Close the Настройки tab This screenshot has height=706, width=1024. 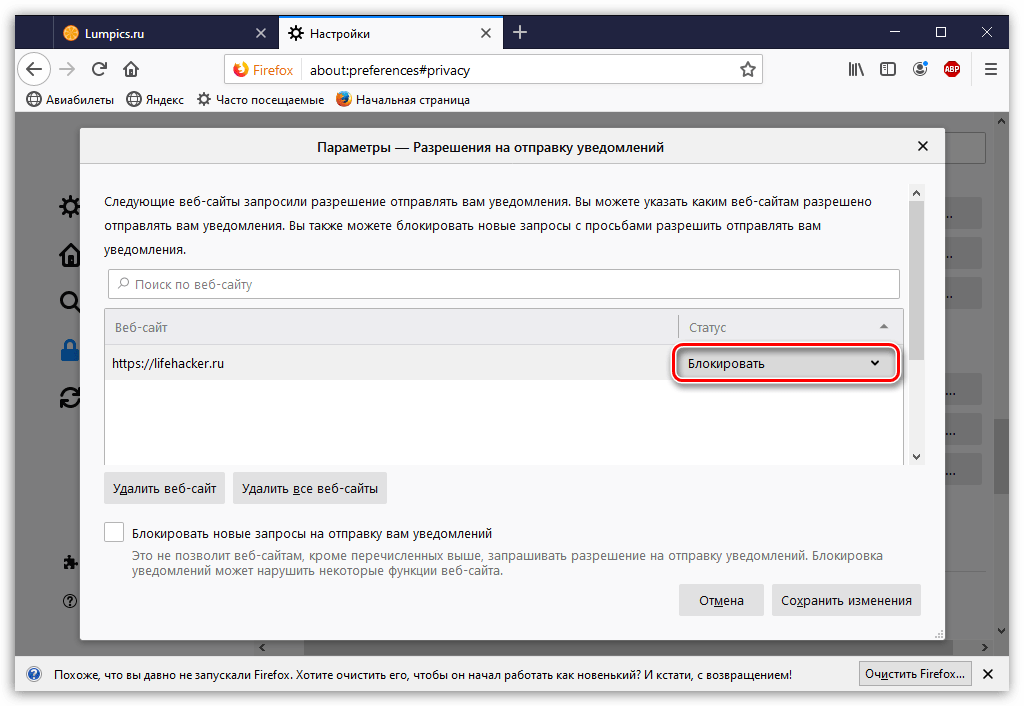pyautogui.click(x=486, y=33)
